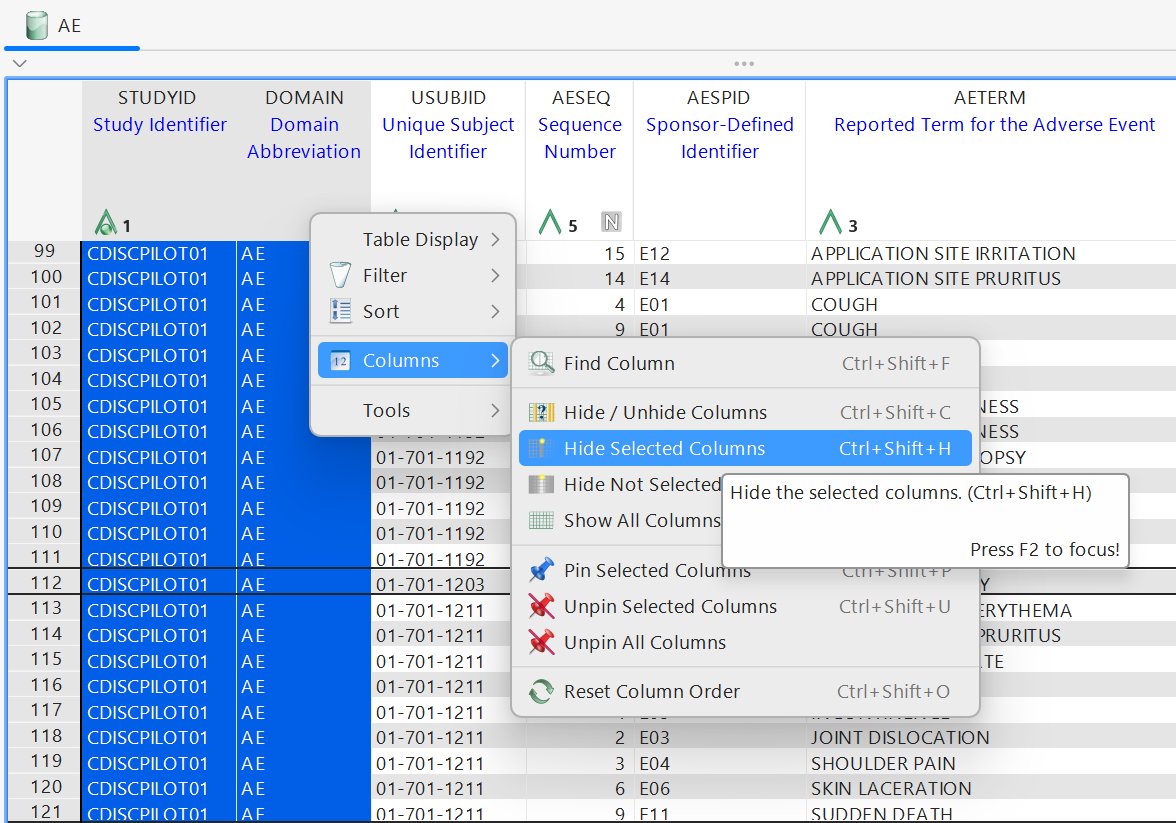
Task: Click the Reset Column Order refresh icon
Action: [541, 691]
